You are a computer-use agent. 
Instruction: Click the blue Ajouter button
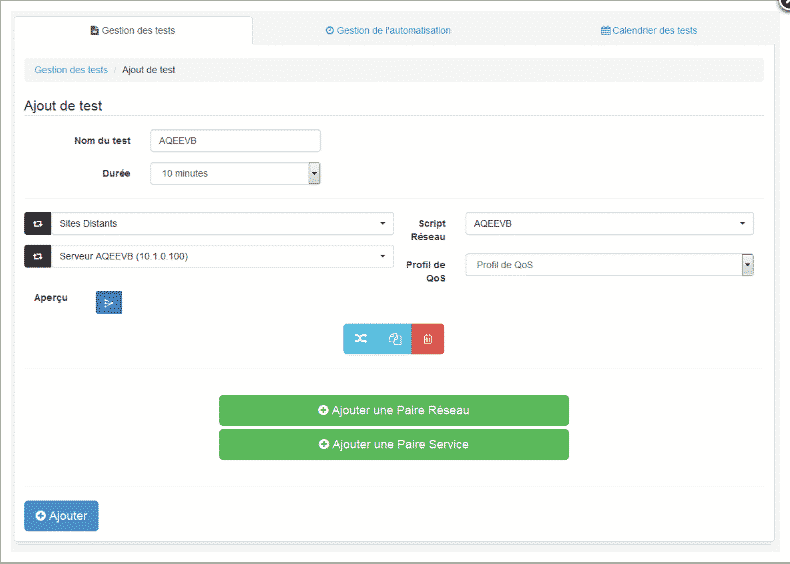tap(61, 516)
